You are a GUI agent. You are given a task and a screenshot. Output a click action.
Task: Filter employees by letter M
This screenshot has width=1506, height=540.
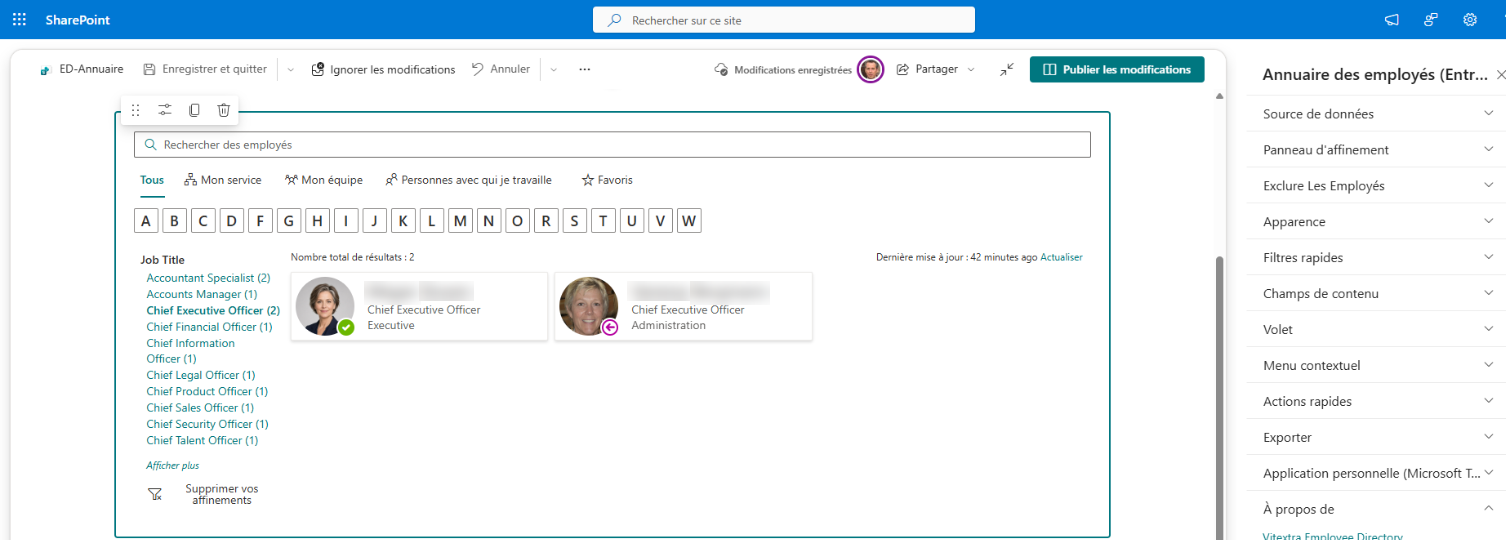[460, 221]
